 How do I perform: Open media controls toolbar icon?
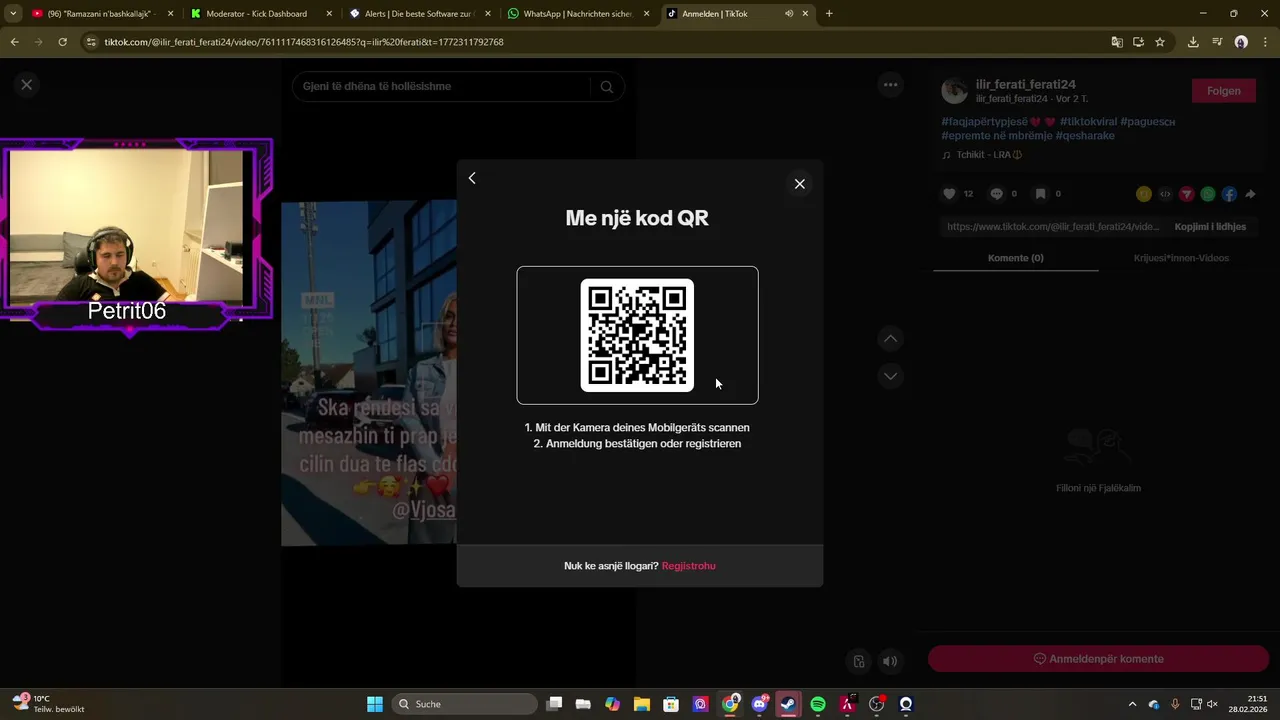(x=1217, y=42)
